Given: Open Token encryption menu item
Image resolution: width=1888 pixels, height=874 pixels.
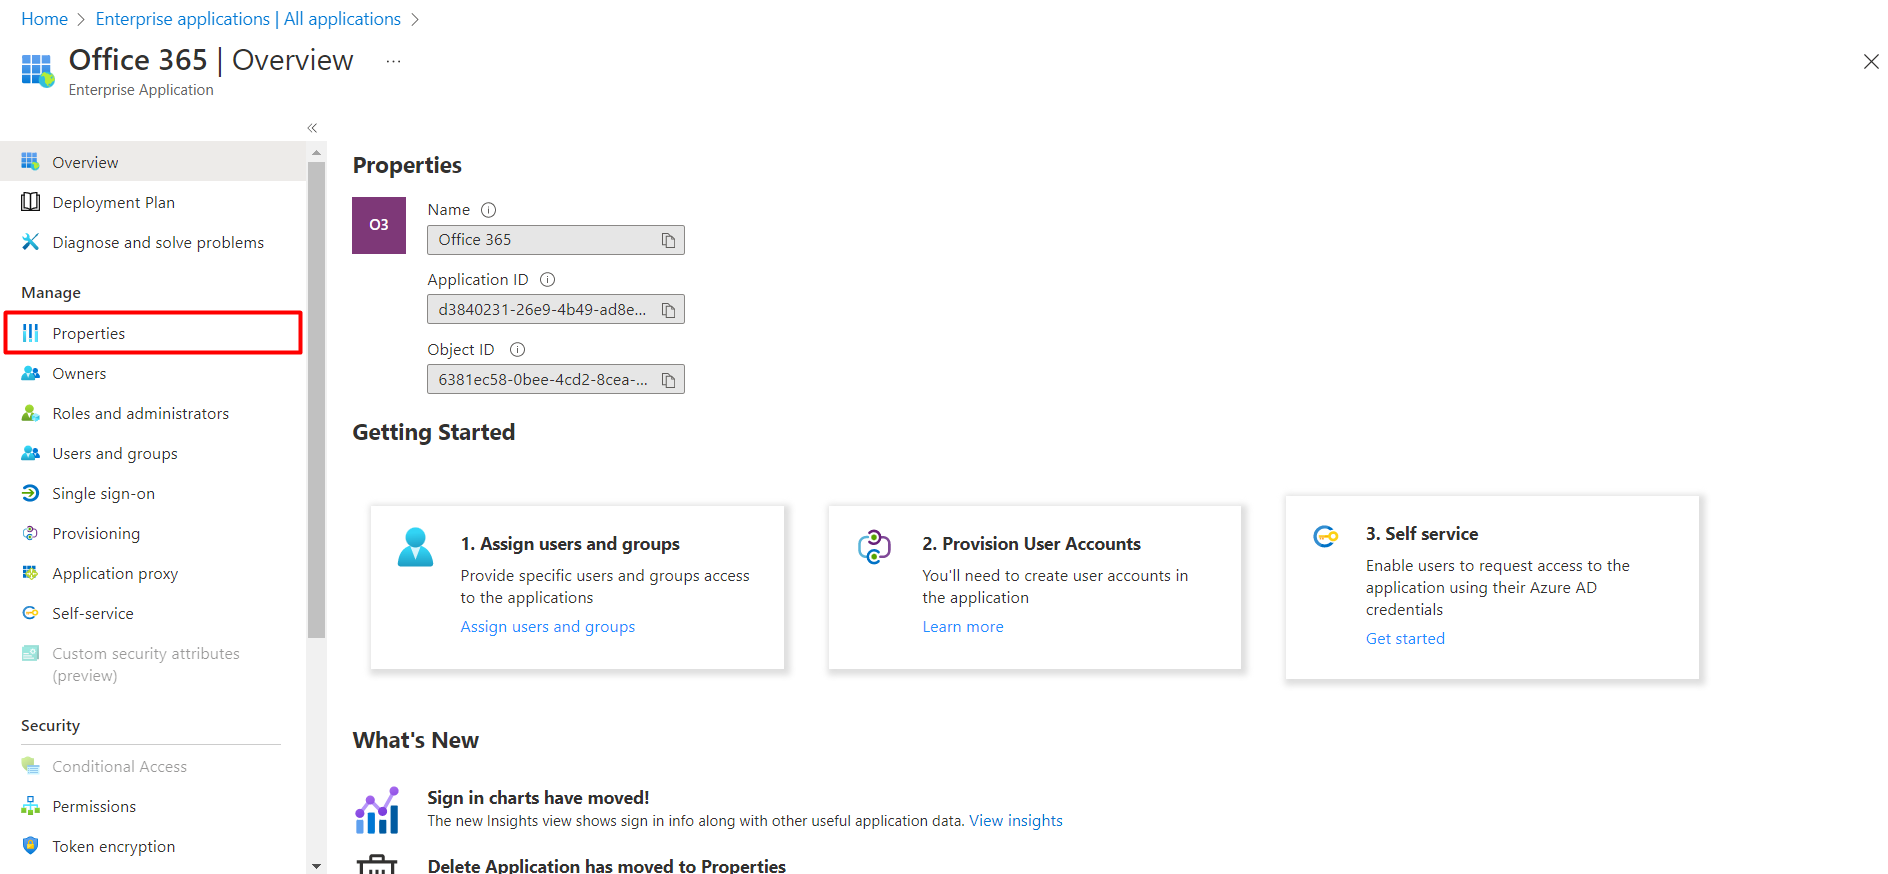Looking at the screenshot, I should pyautogui.click(x=153, y=846).
